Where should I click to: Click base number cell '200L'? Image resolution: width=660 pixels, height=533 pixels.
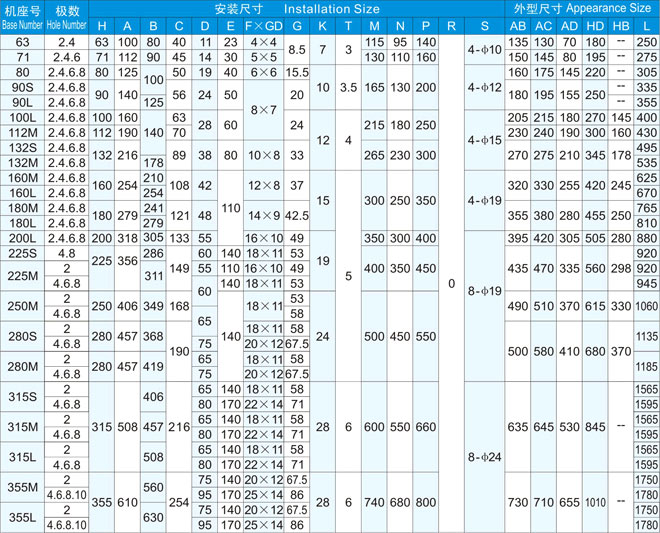[x=22, y=238]
